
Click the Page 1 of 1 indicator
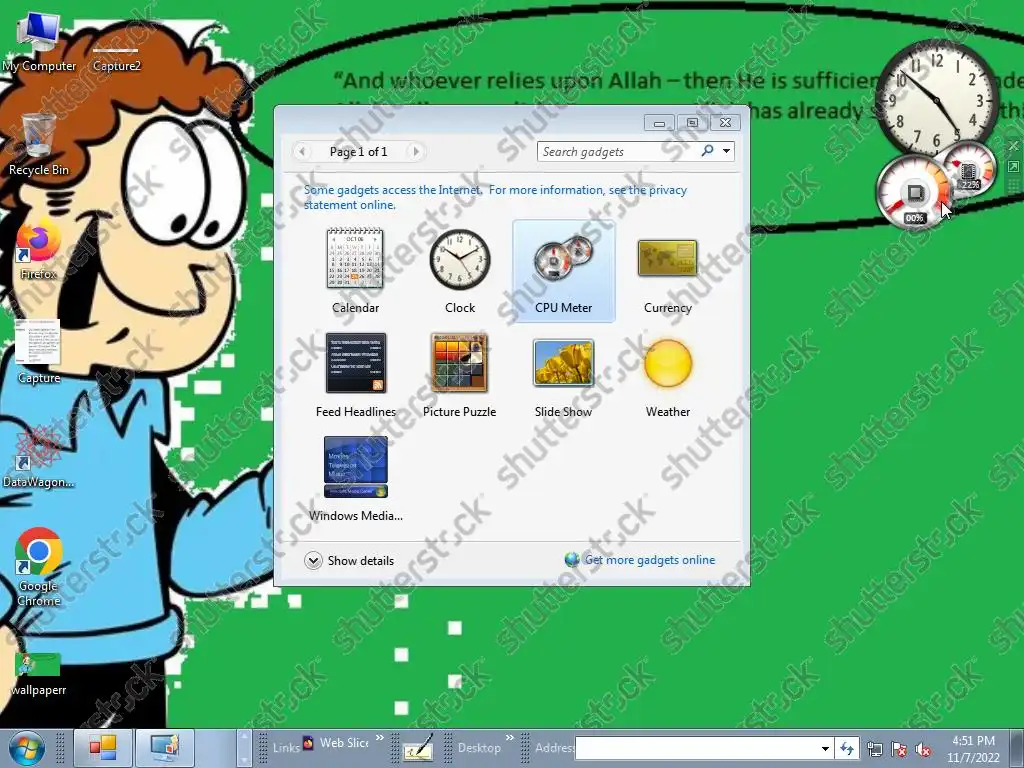pos(359,152)
